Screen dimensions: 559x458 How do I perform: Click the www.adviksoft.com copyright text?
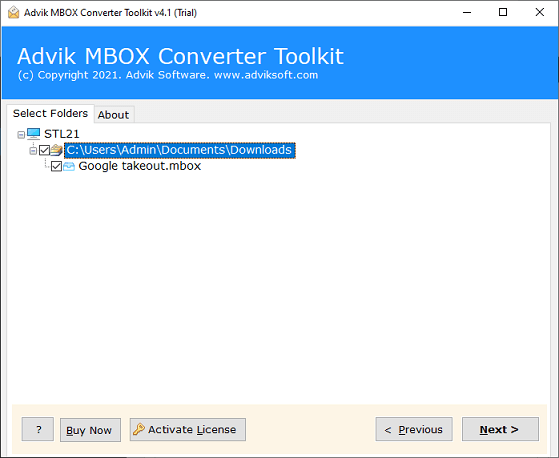[266, 75]
